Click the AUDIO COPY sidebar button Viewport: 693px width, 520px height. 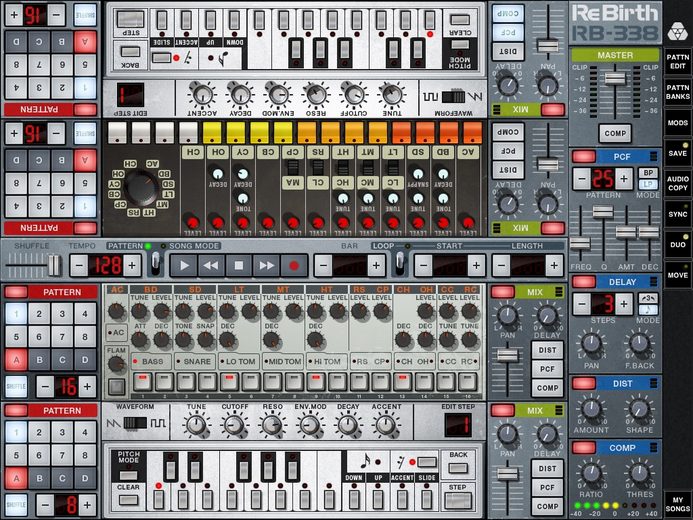point(678,183)
